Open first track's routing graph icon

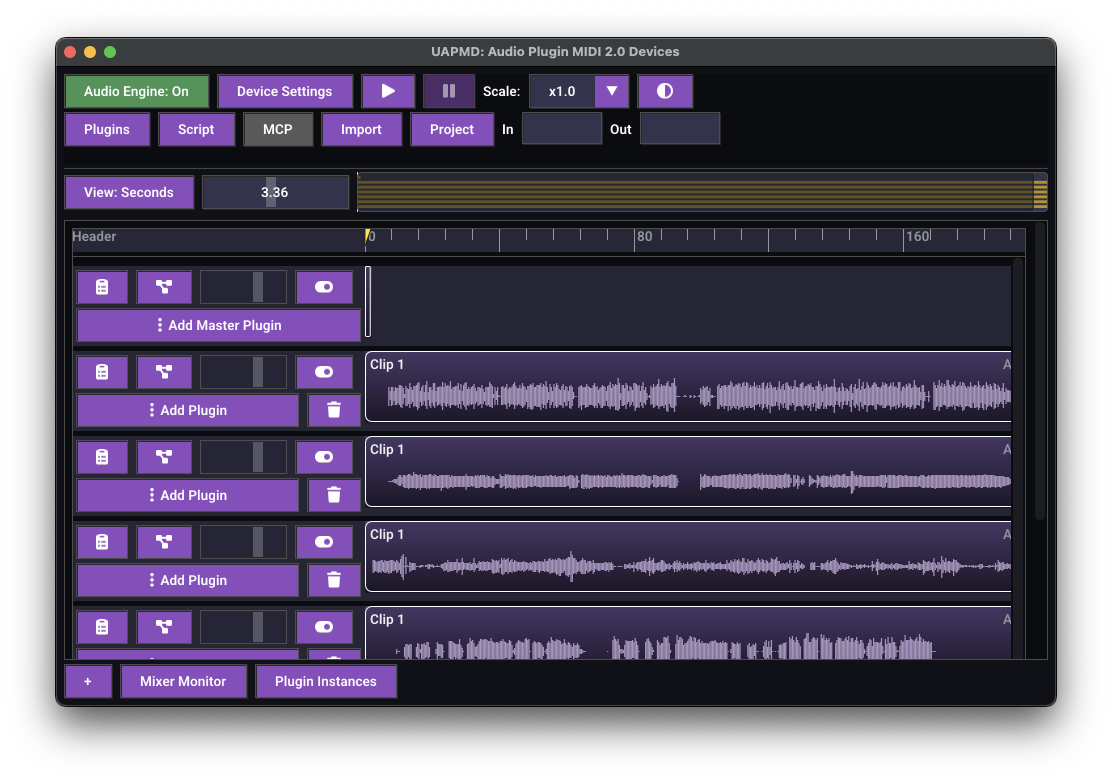[164, 372]
